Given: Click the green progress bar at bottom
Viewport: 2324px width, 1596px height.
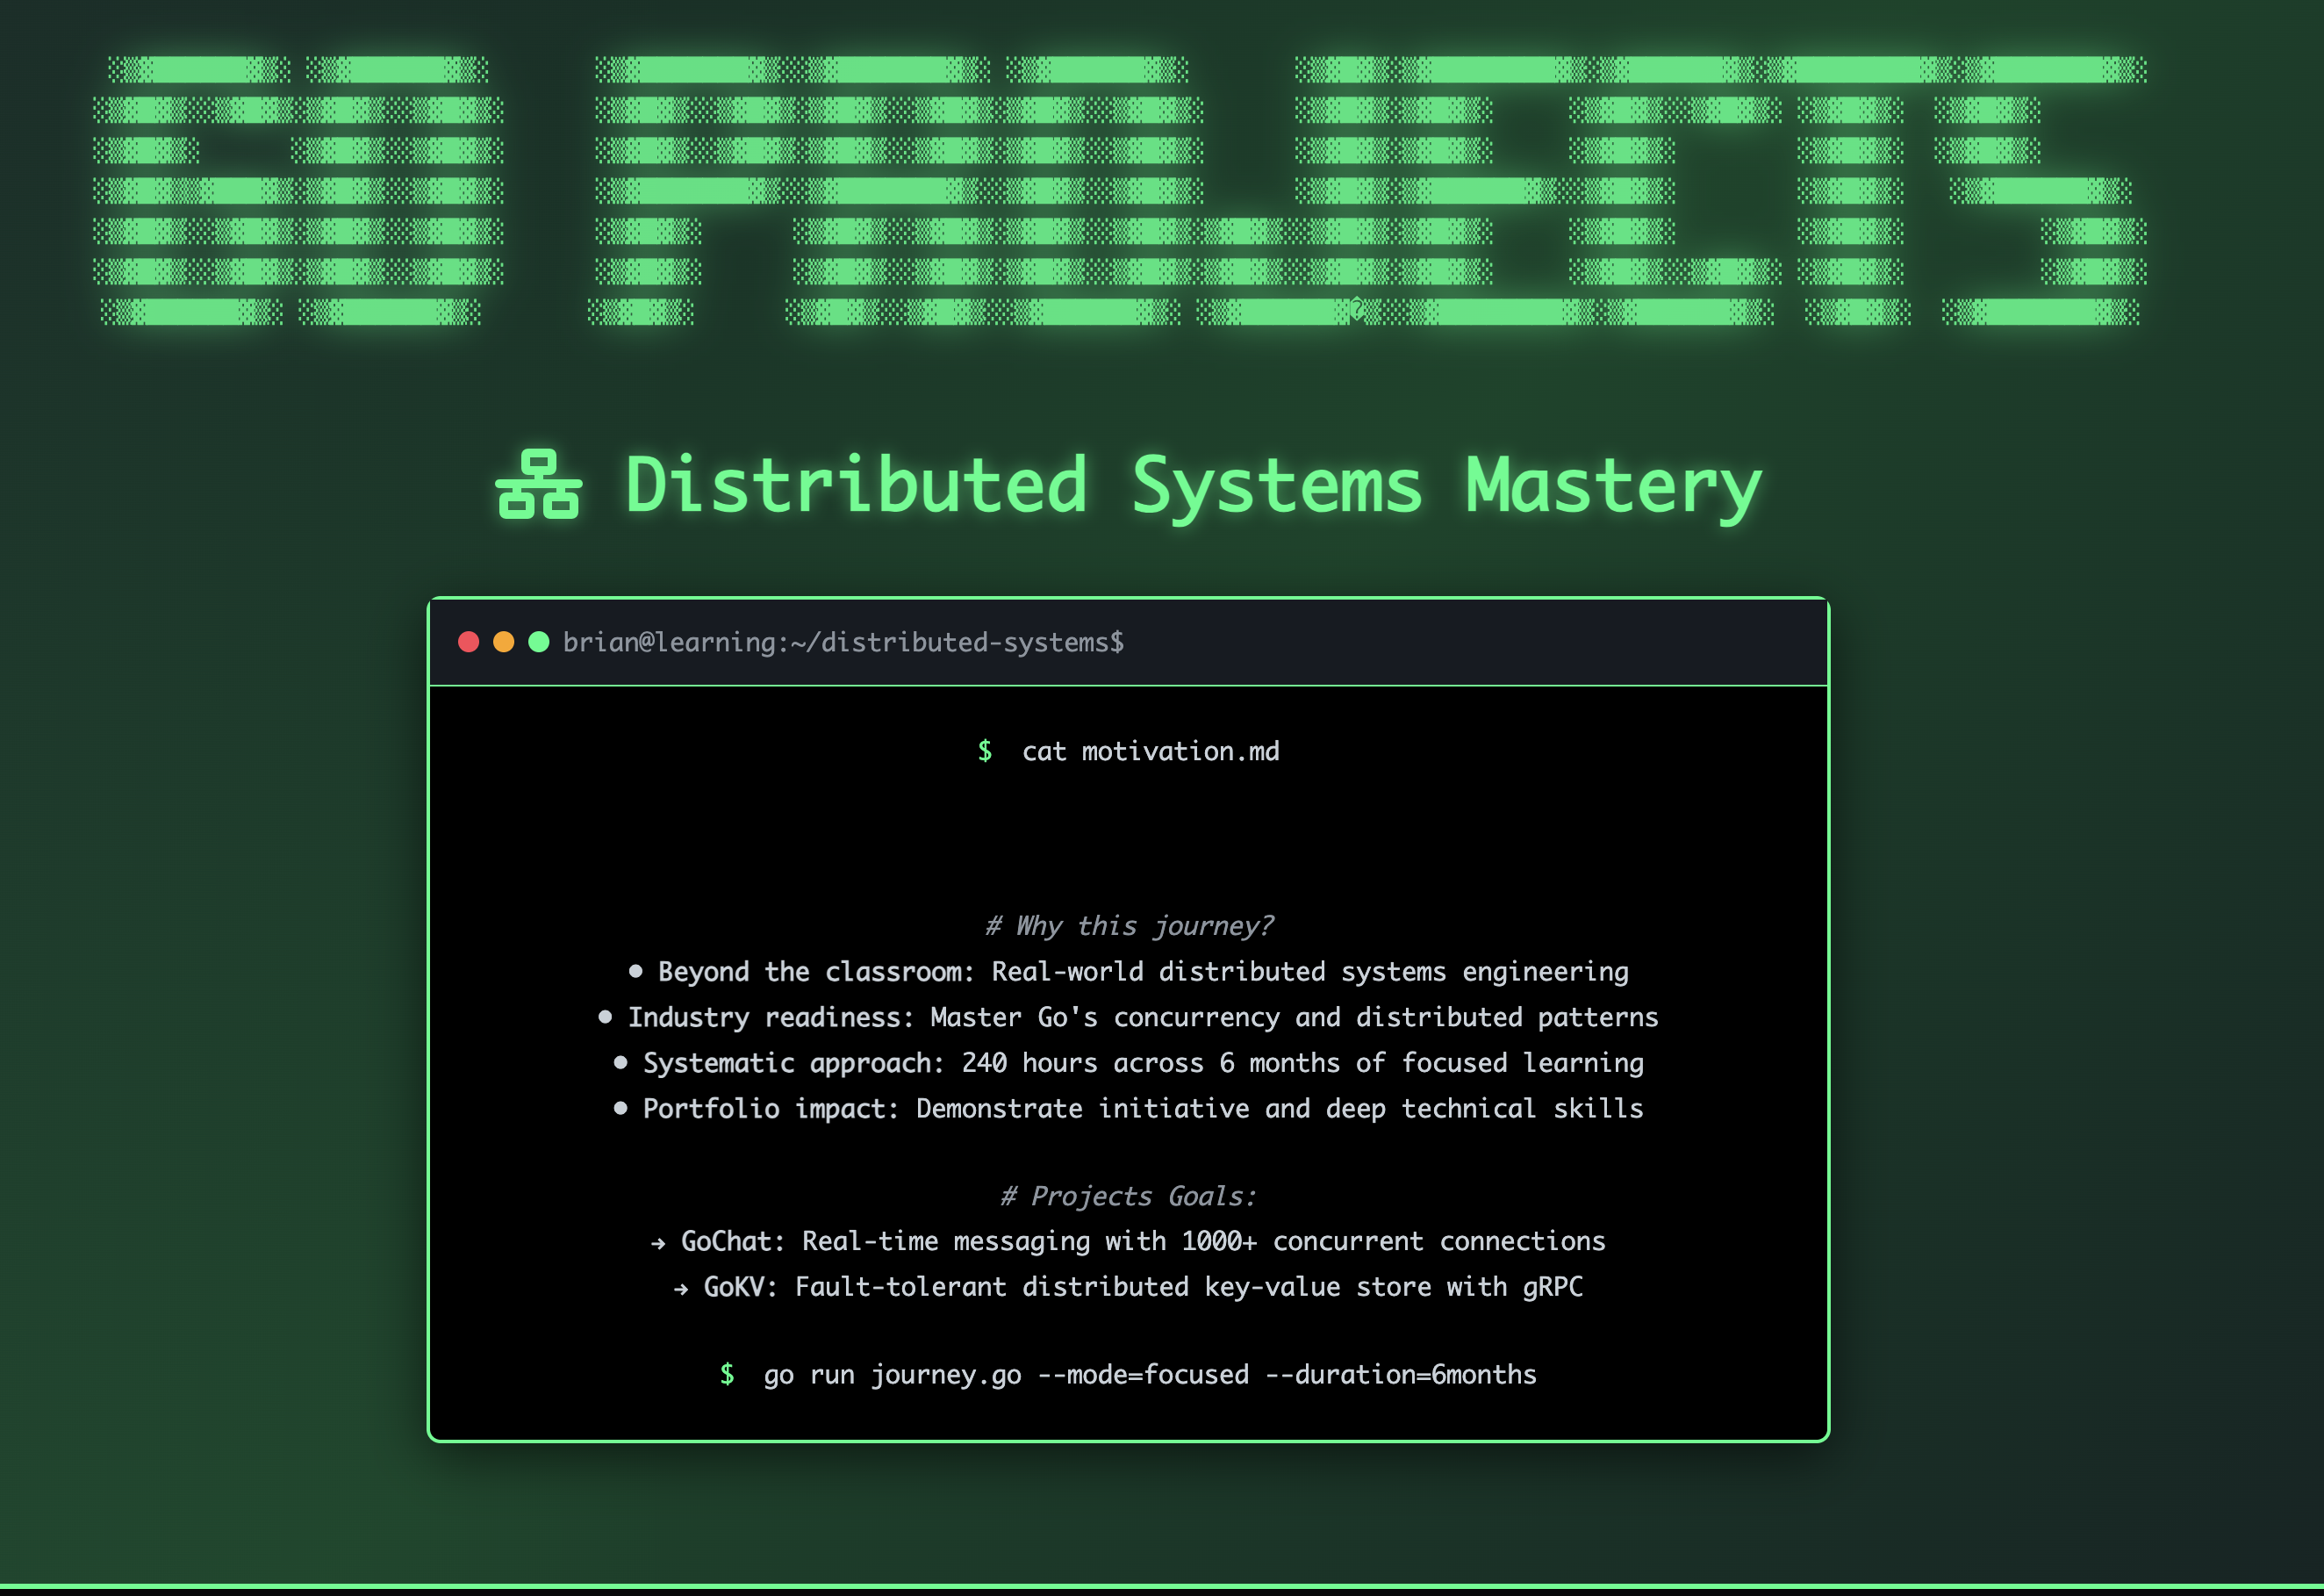Looking at the screenshot, I should click(x=1162, y=1587).
